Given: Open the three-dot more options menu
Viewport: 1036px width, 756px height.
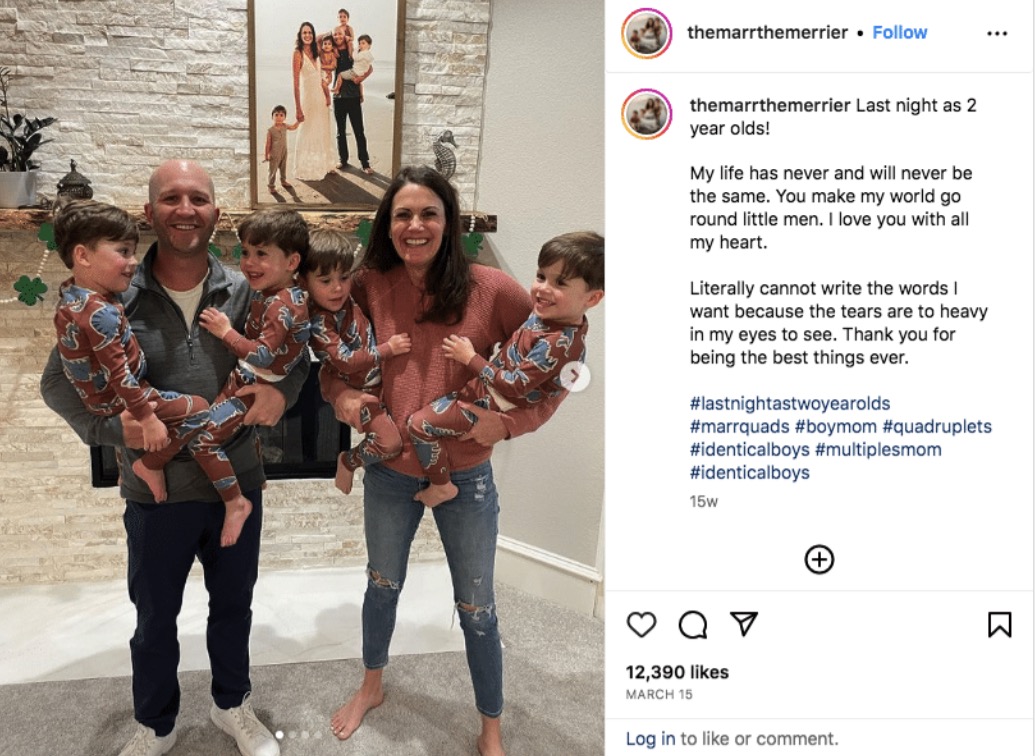Looking at the screenshot, I should pyautogui.click(x=996, y=34).
